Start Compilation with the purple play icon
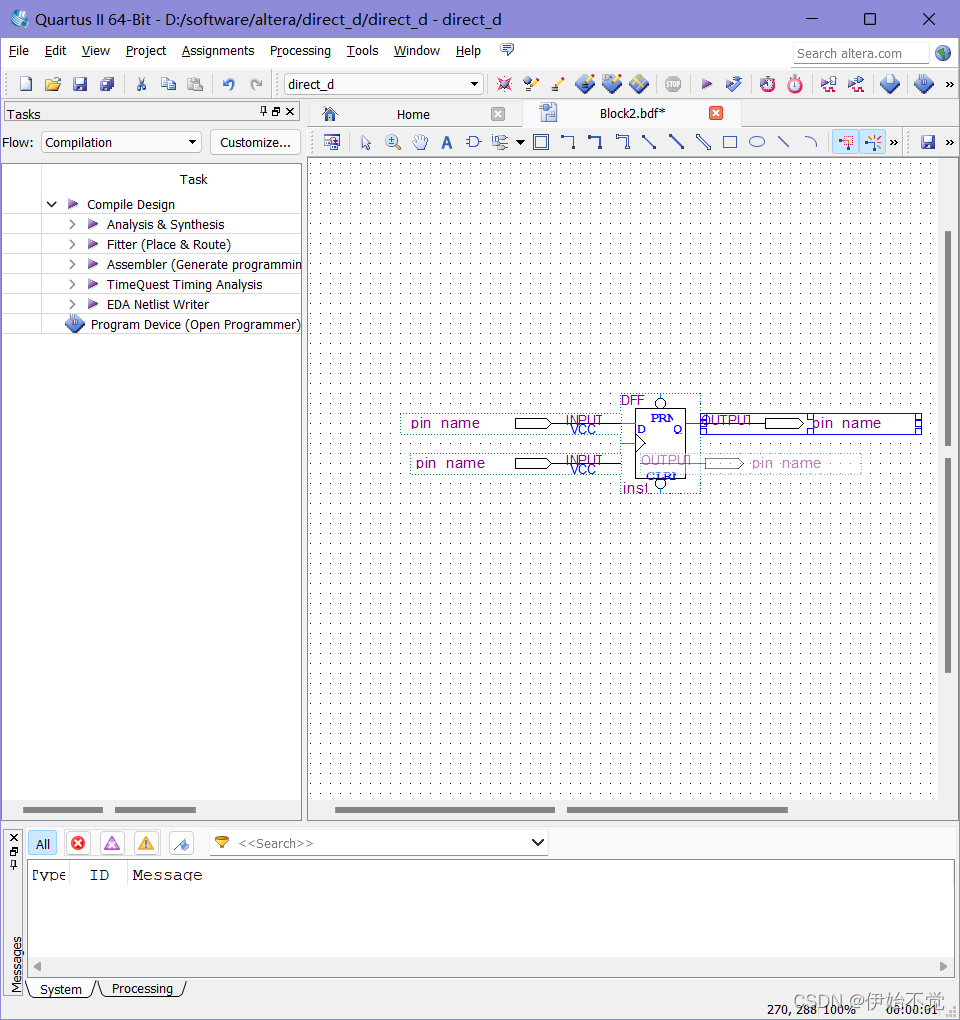 (706, 84)
